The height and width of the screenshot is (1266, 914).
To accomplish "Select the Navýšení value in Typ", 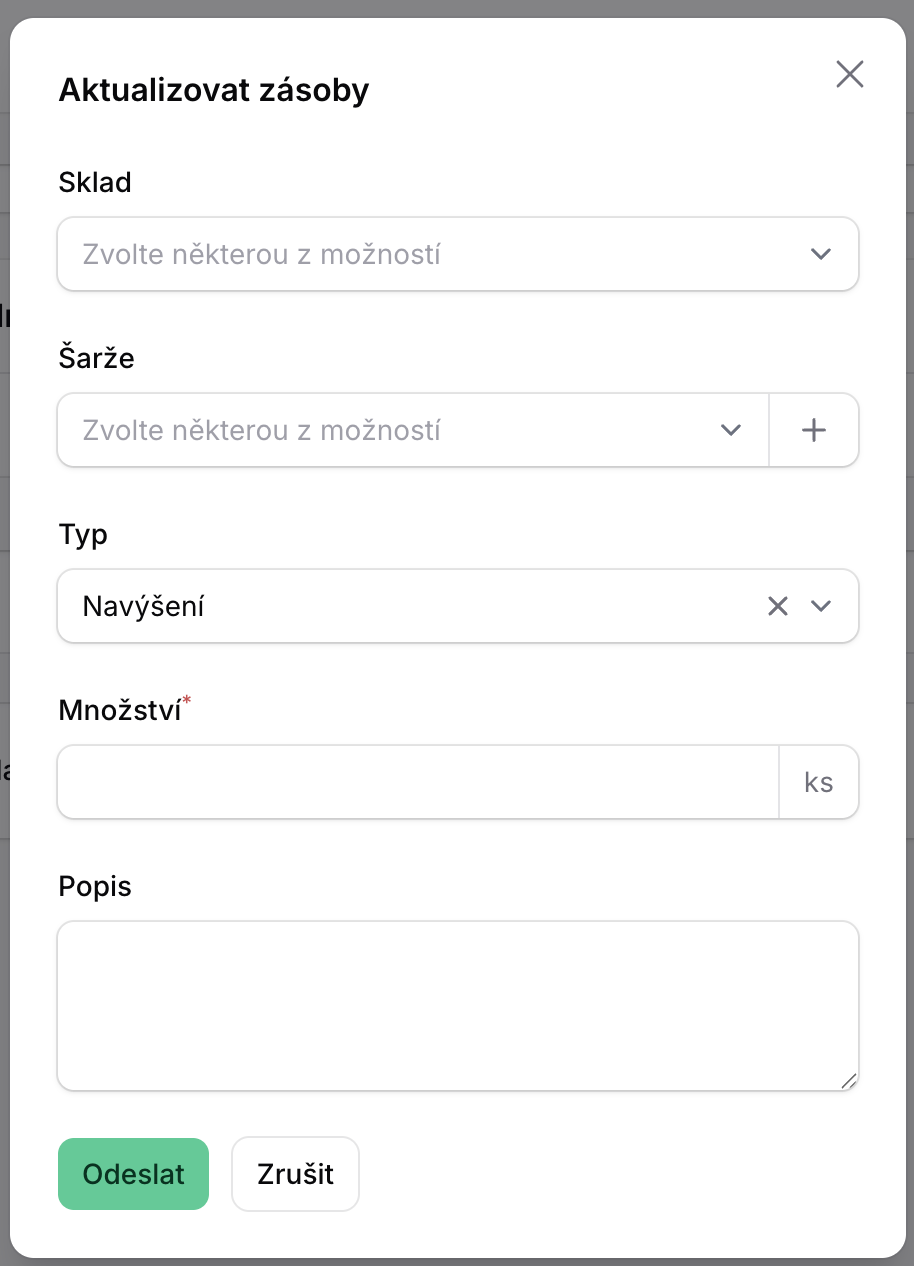I will pyautogui.click(x=144, y=606).
